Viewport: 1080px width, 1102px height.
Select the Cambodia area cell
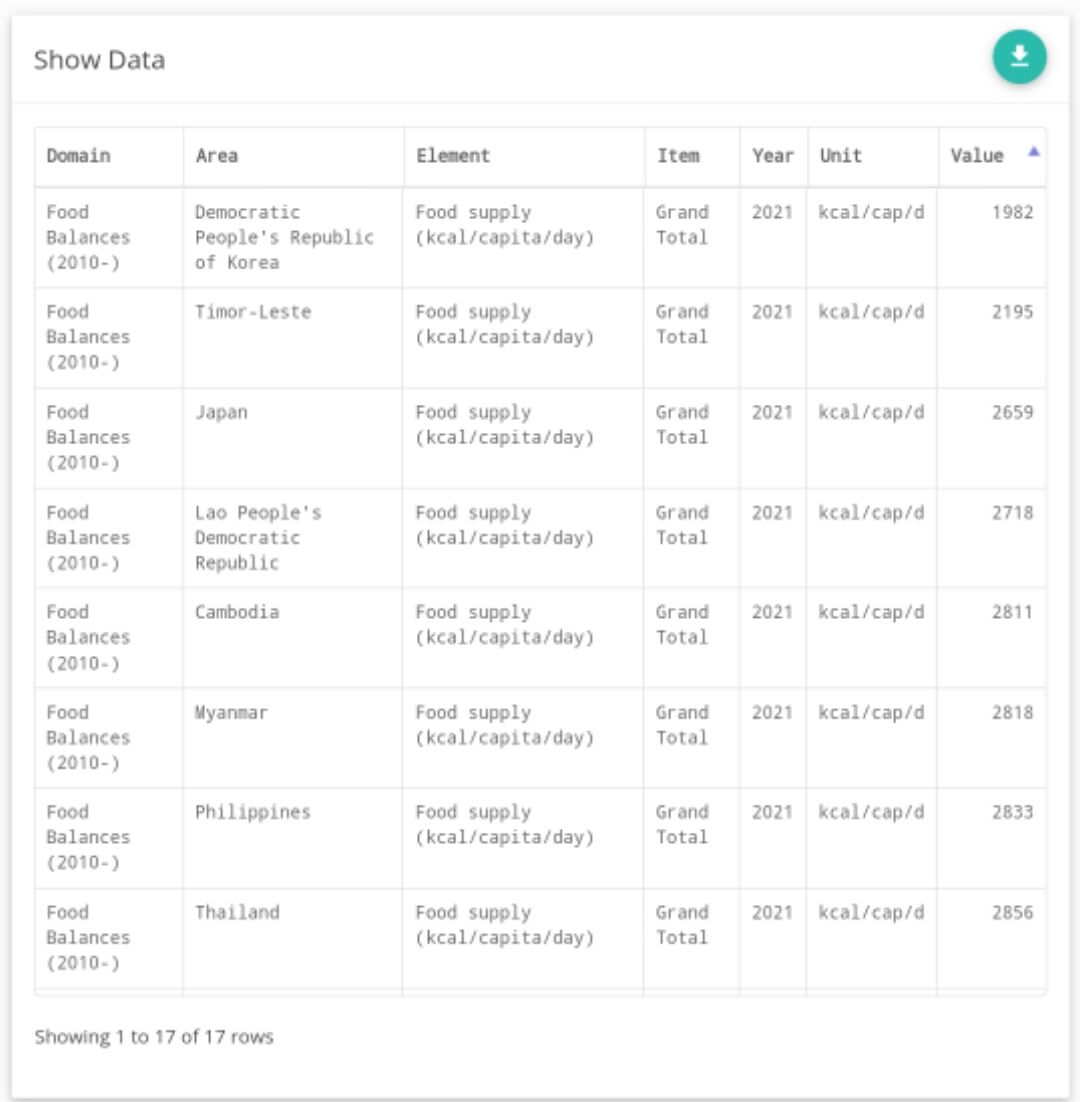click(237, 612)
